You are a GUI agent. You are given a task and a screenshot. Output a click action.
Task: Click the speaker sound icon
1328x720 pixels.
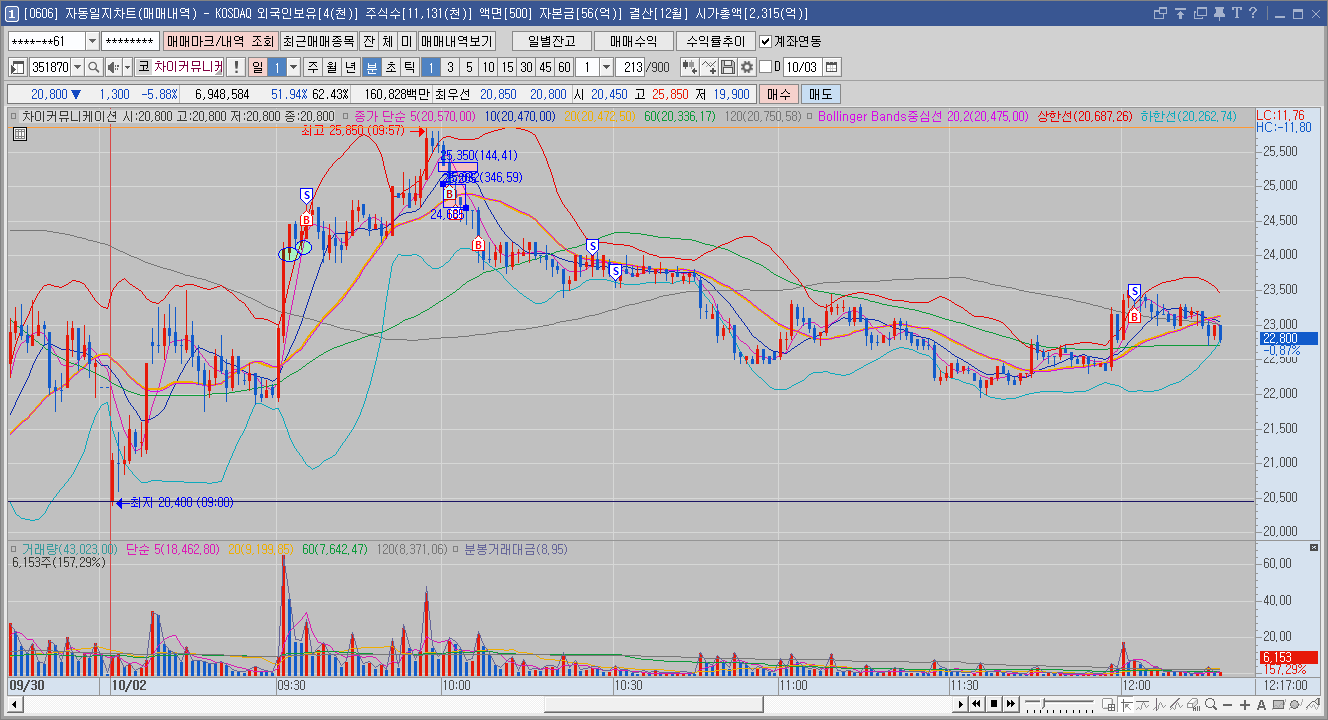pos(112,67)
